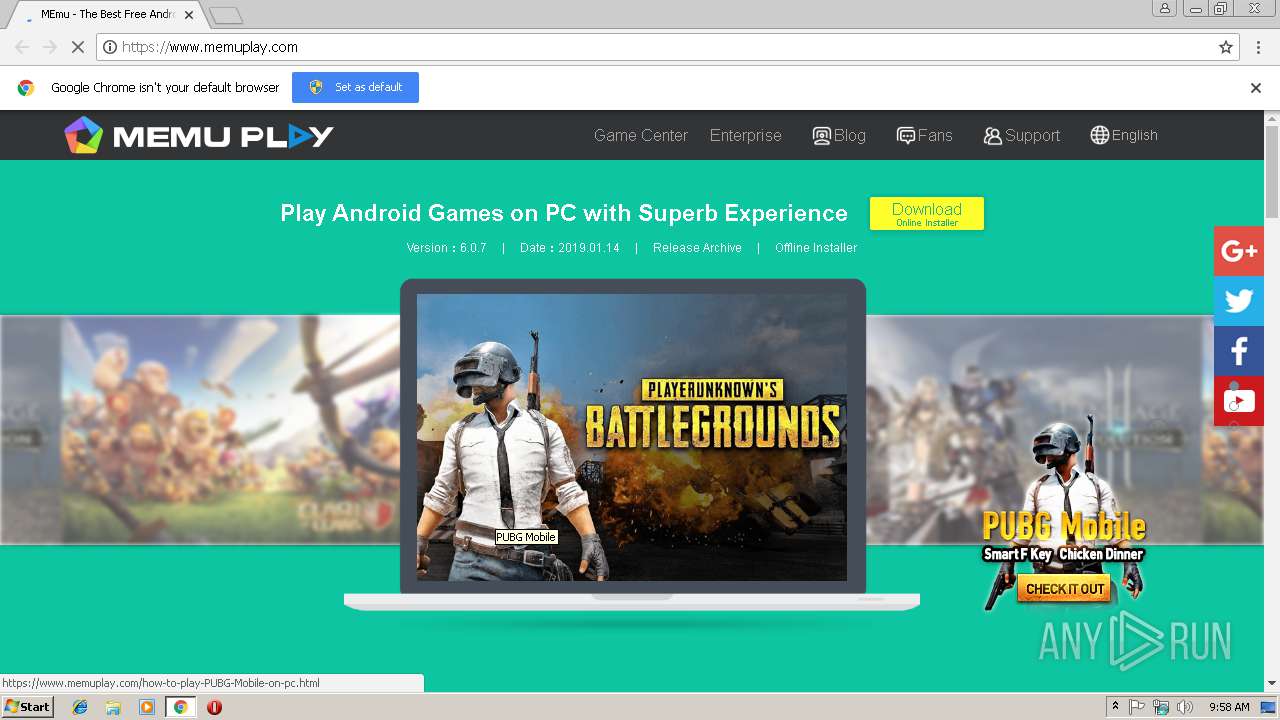Viewport: 1280px width, 720px height.
Task: Go to the Blog page
Action: 839,135
